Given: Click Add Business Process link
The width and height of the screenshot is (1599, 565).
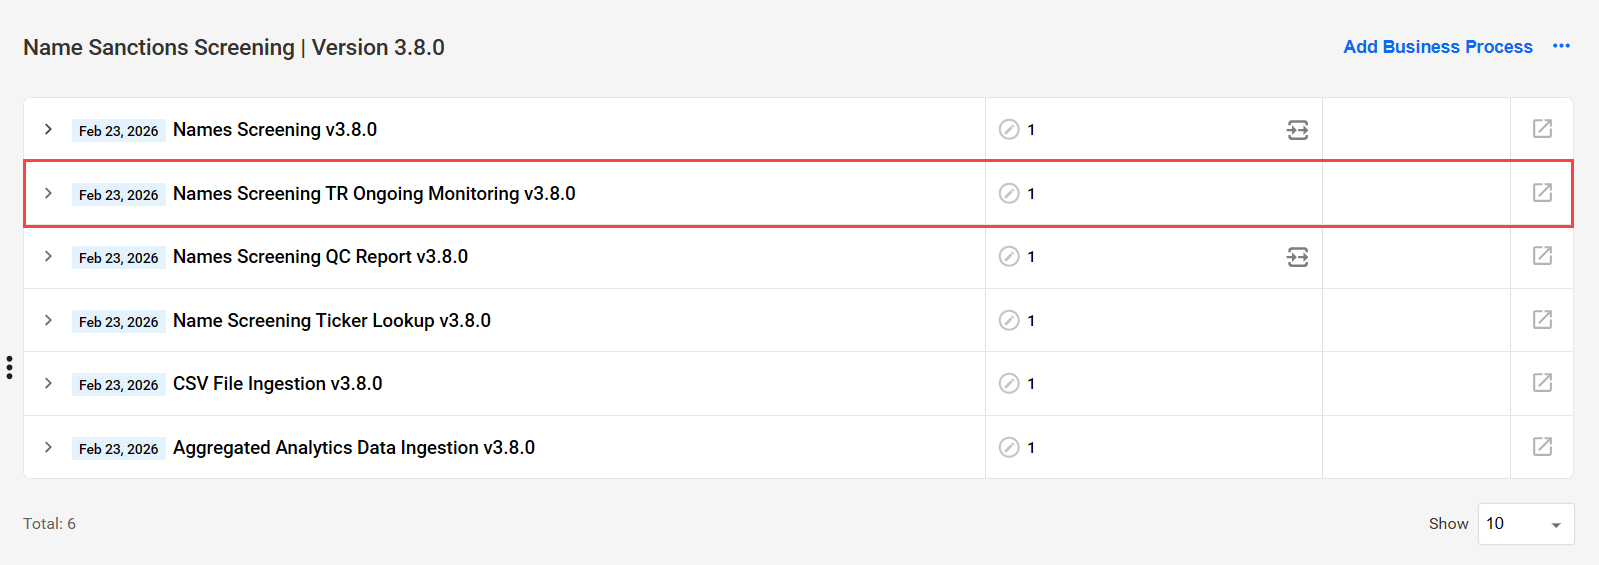Looking at the screenshot, I should [1437, 47].
